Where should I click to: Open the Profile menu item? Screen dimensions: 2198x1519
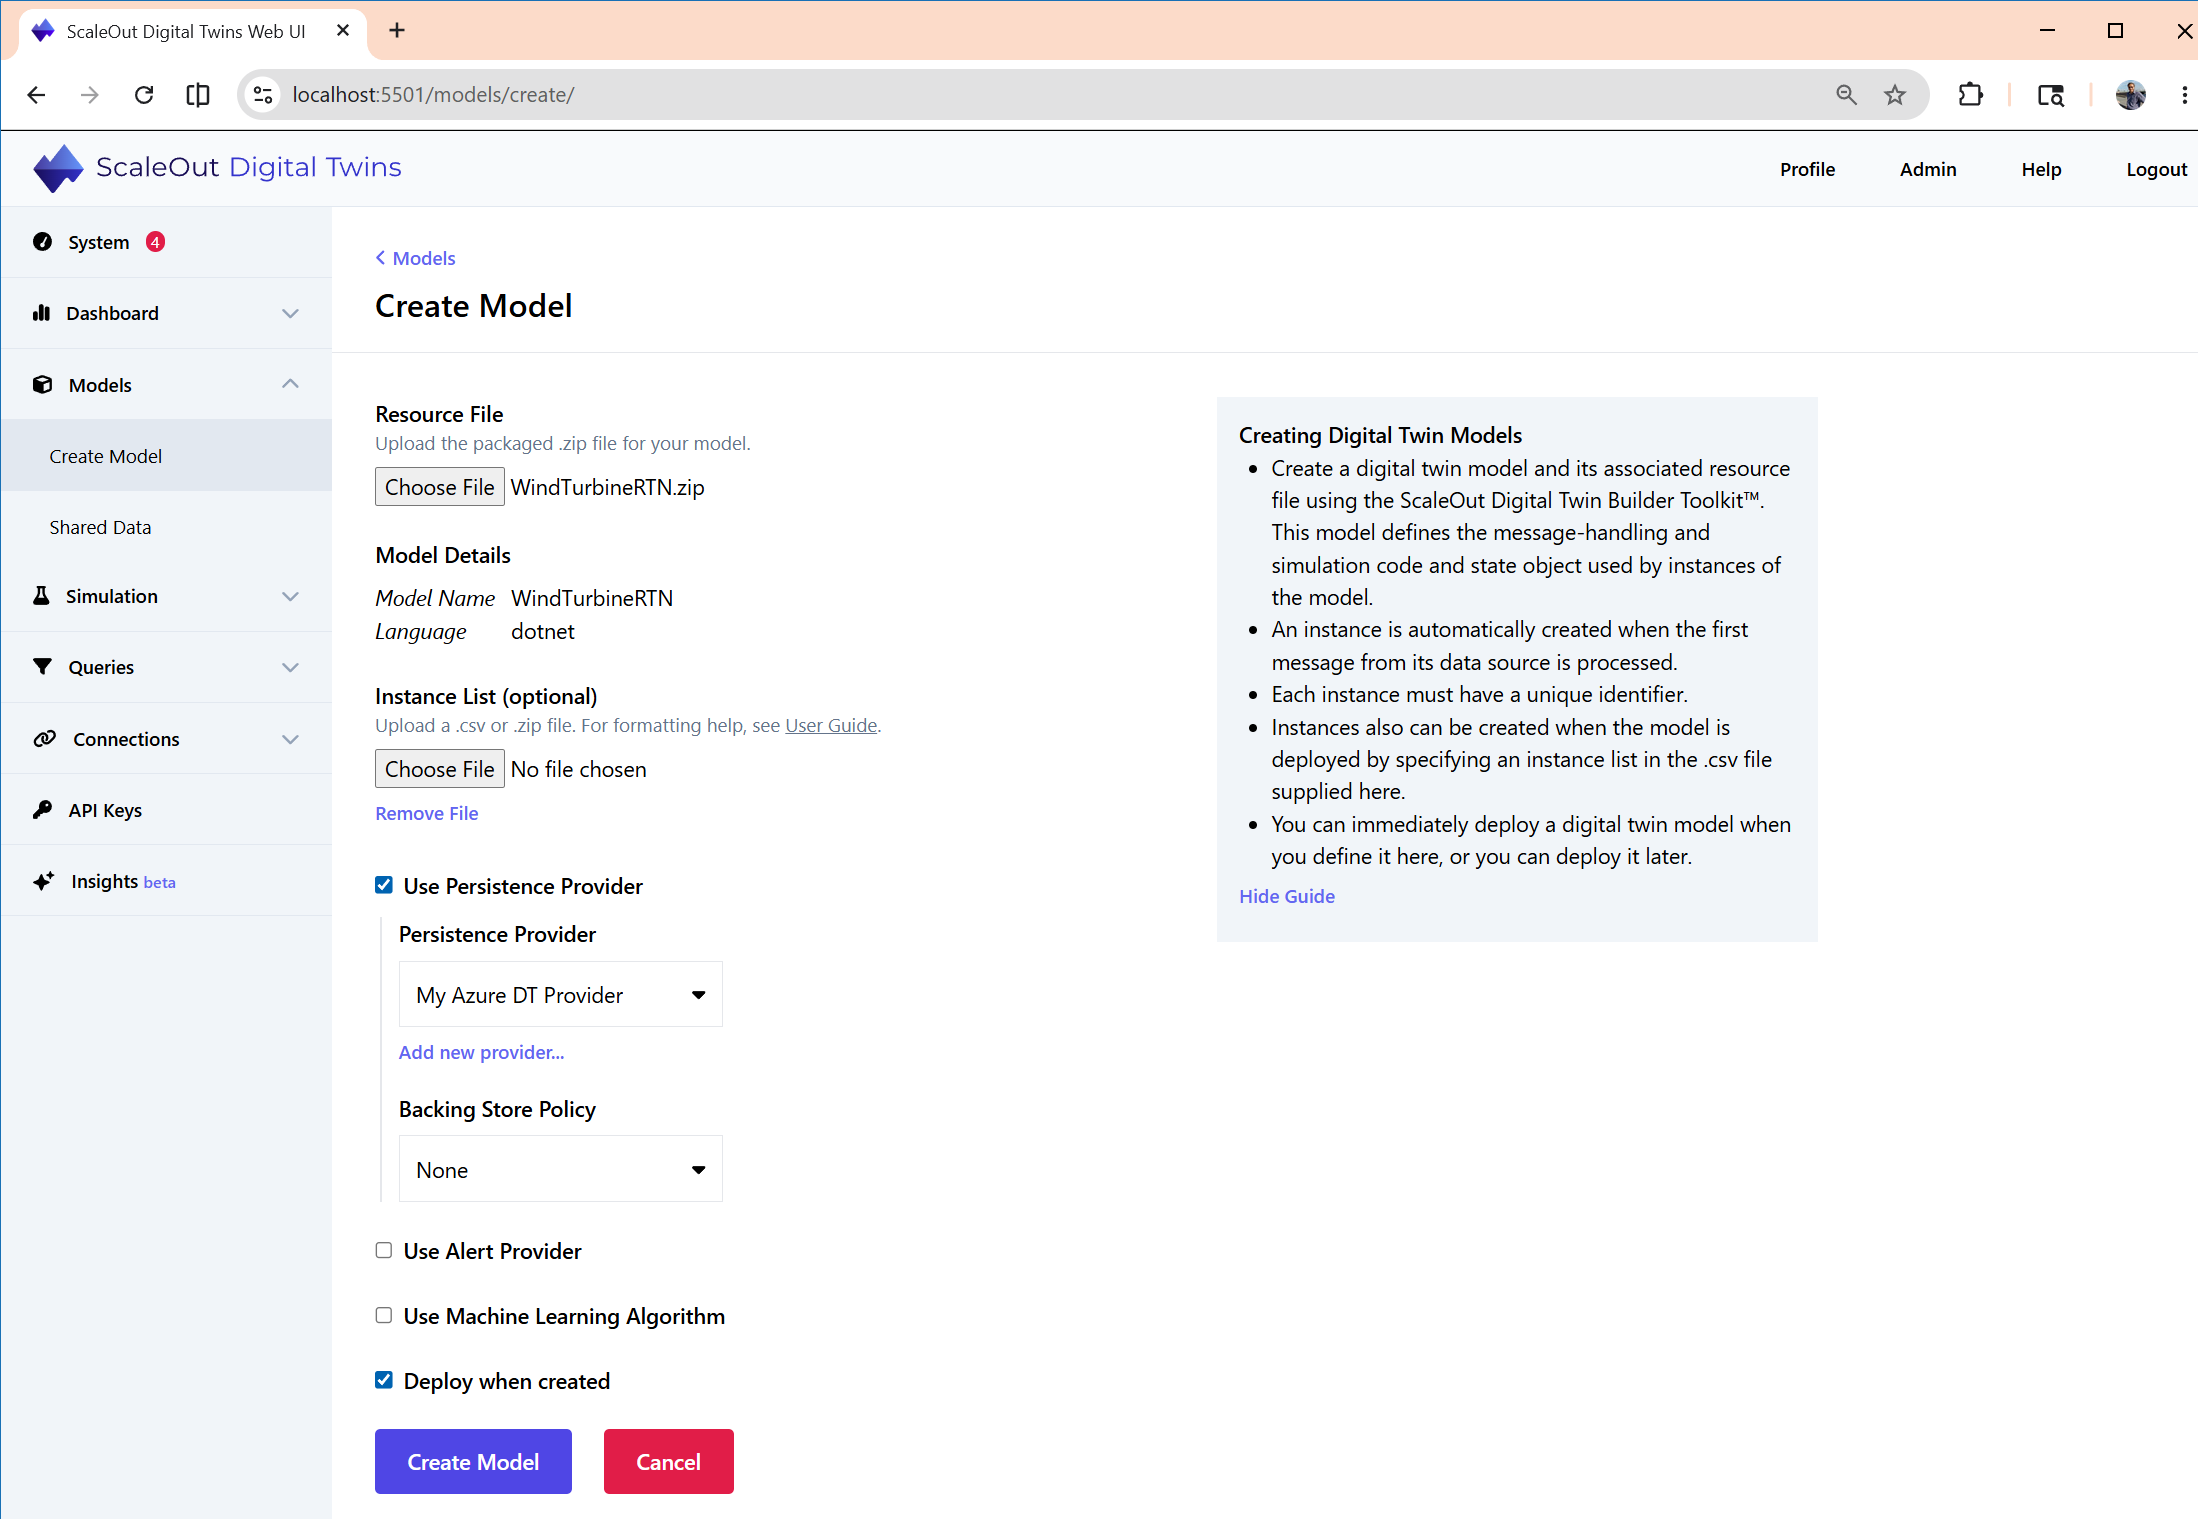(1807, 169)
